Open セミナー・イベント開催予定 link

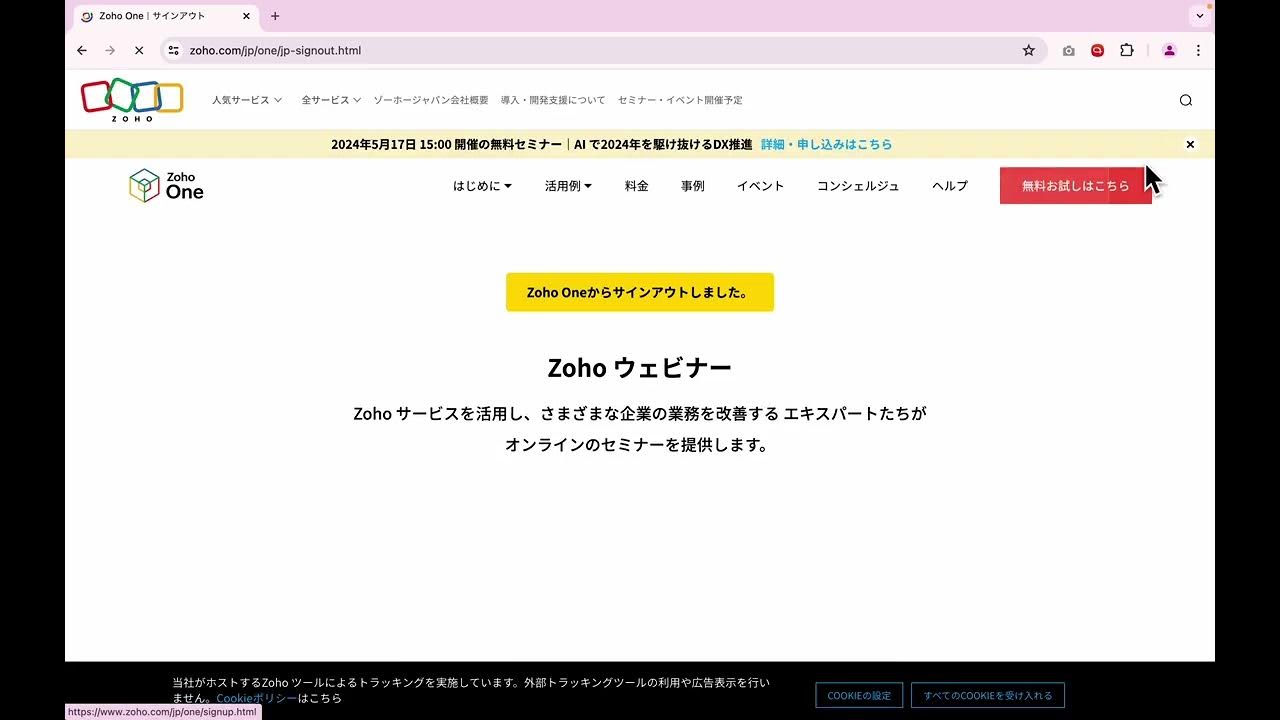680,100
